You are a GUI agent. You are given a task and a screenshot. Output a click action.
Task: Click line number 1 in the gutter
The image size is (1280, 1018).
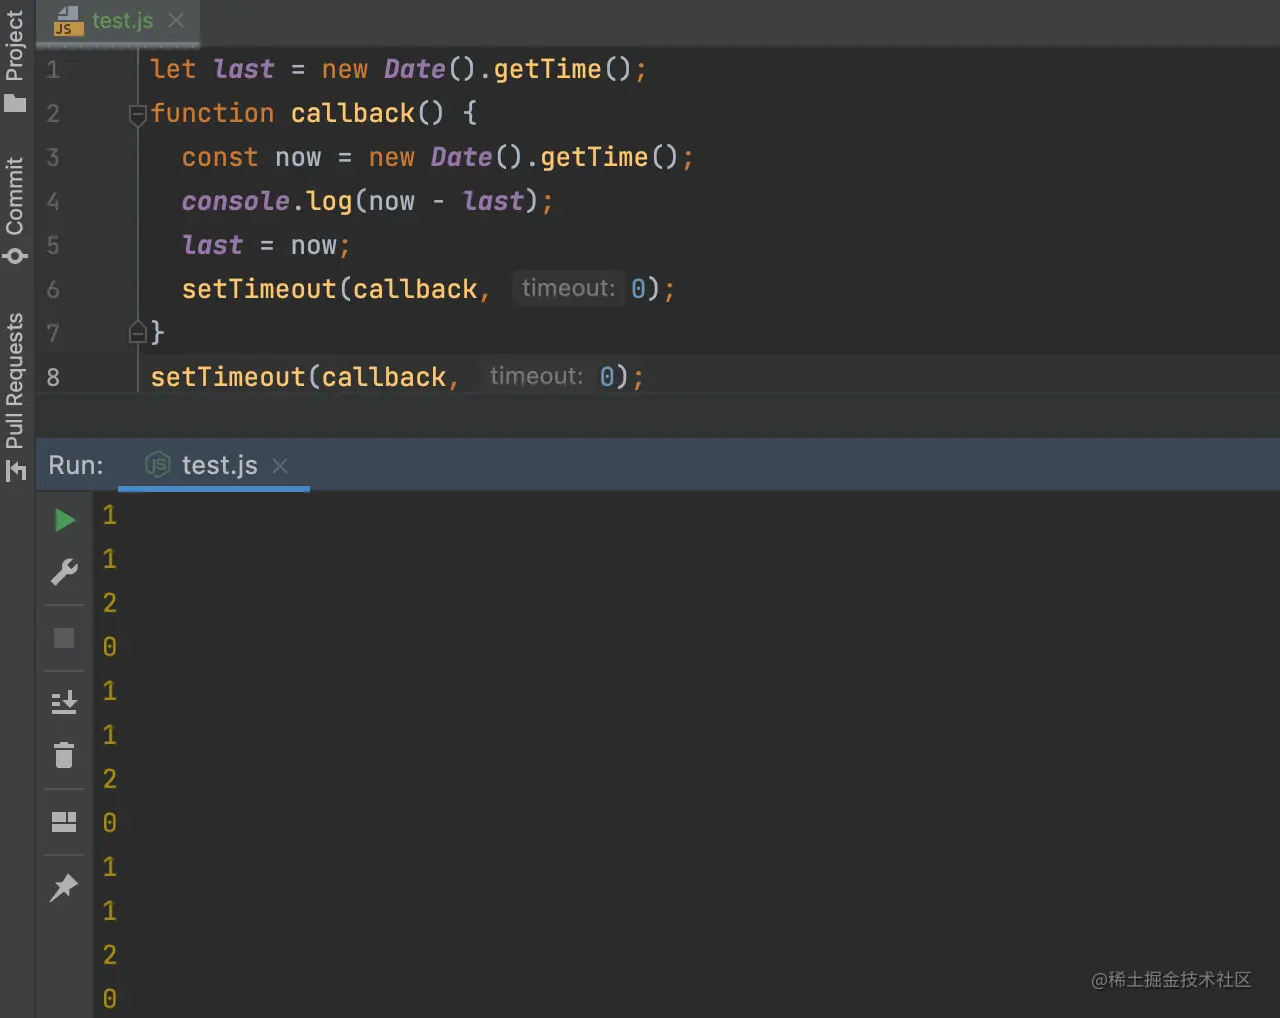[x=53, y=70]
